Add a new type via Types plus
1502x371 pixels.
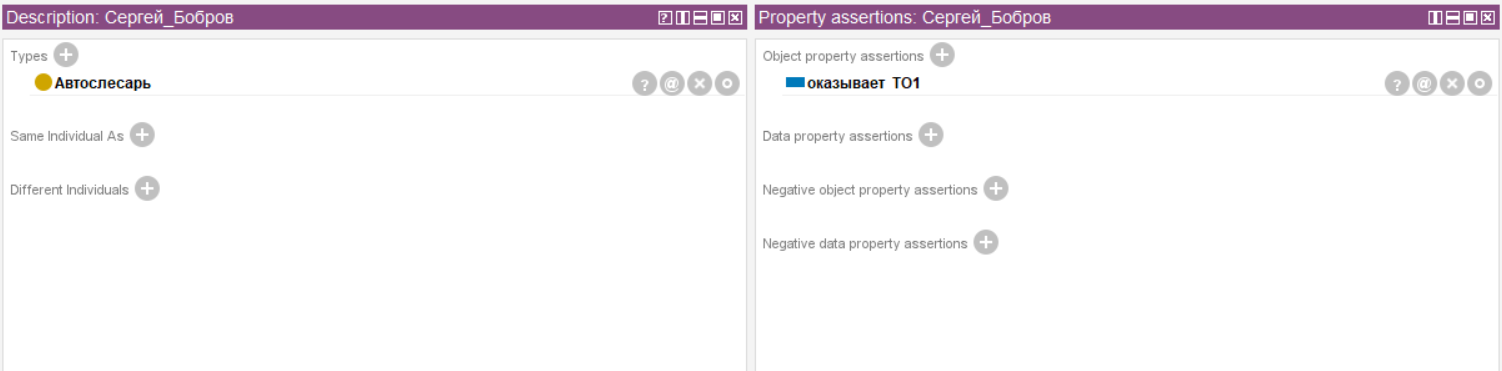(66, 55)
